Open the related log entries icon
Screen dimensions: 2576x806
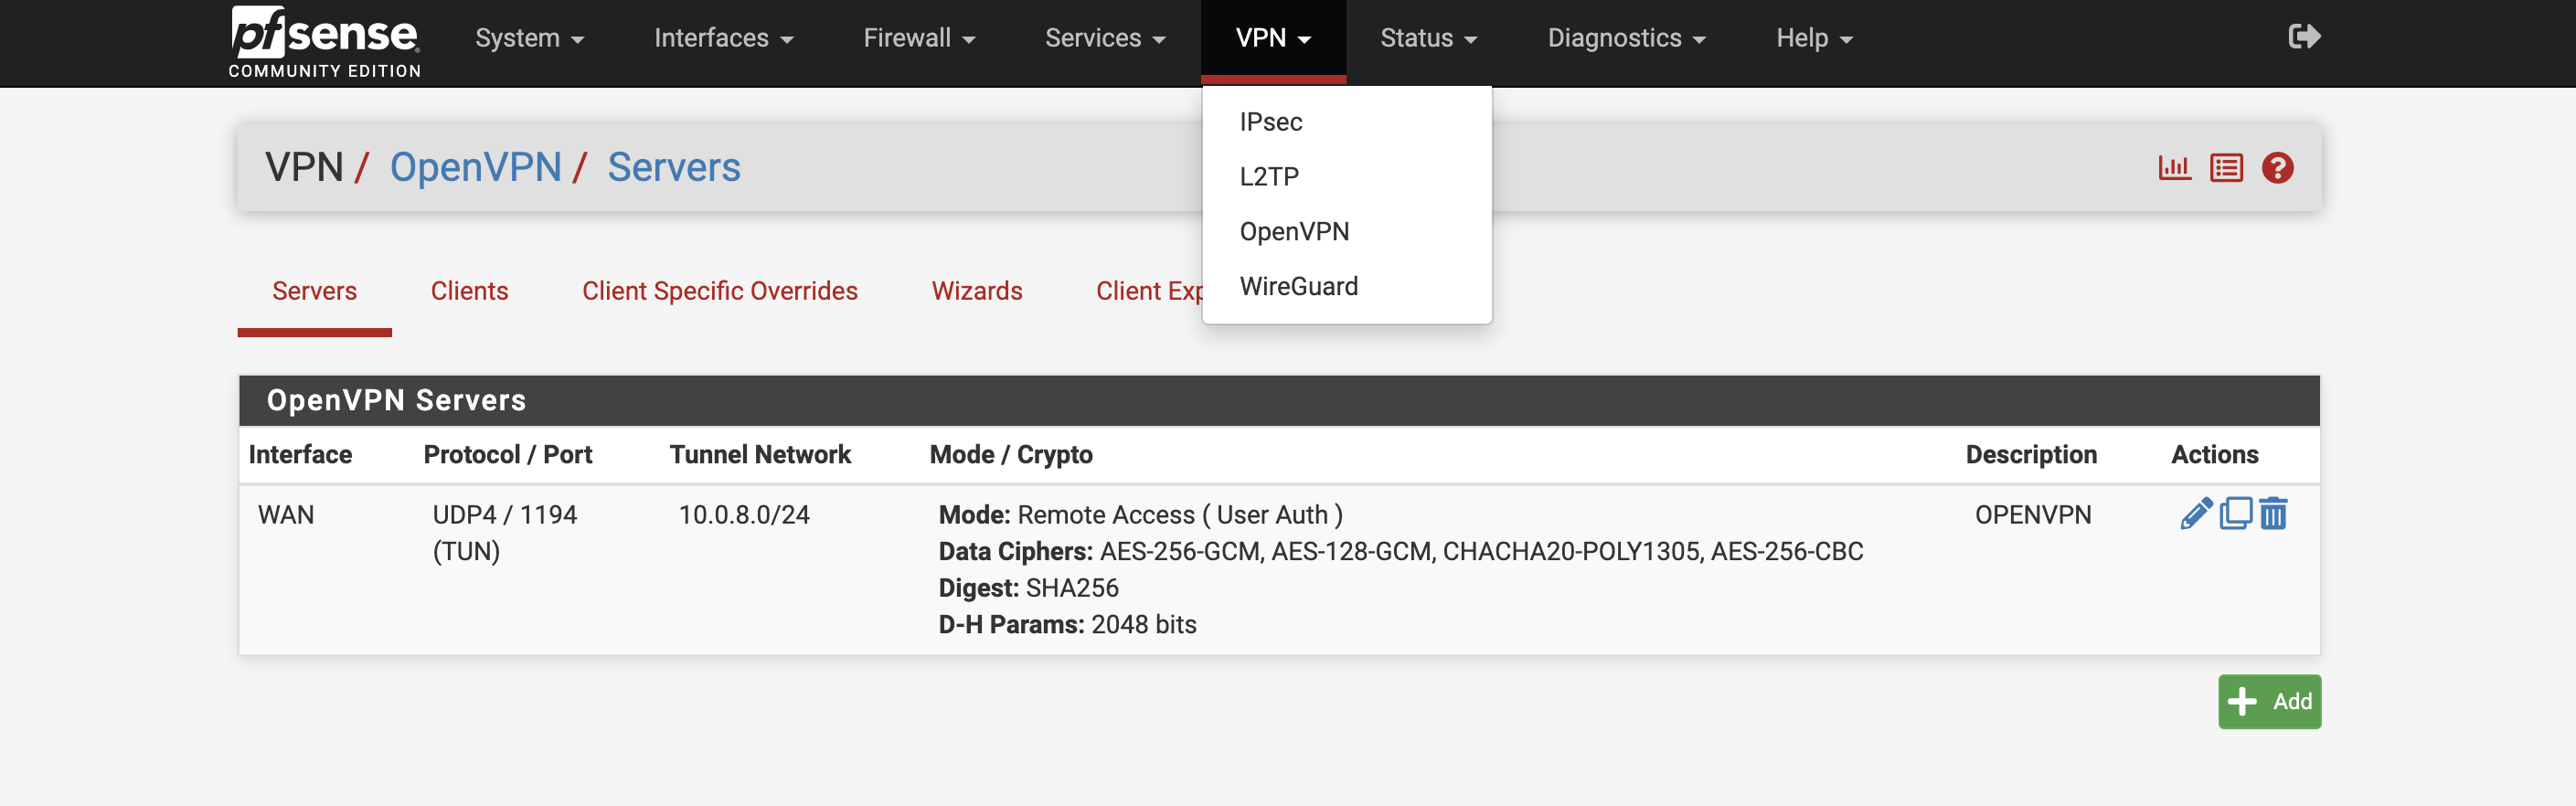click(2226, 168)
